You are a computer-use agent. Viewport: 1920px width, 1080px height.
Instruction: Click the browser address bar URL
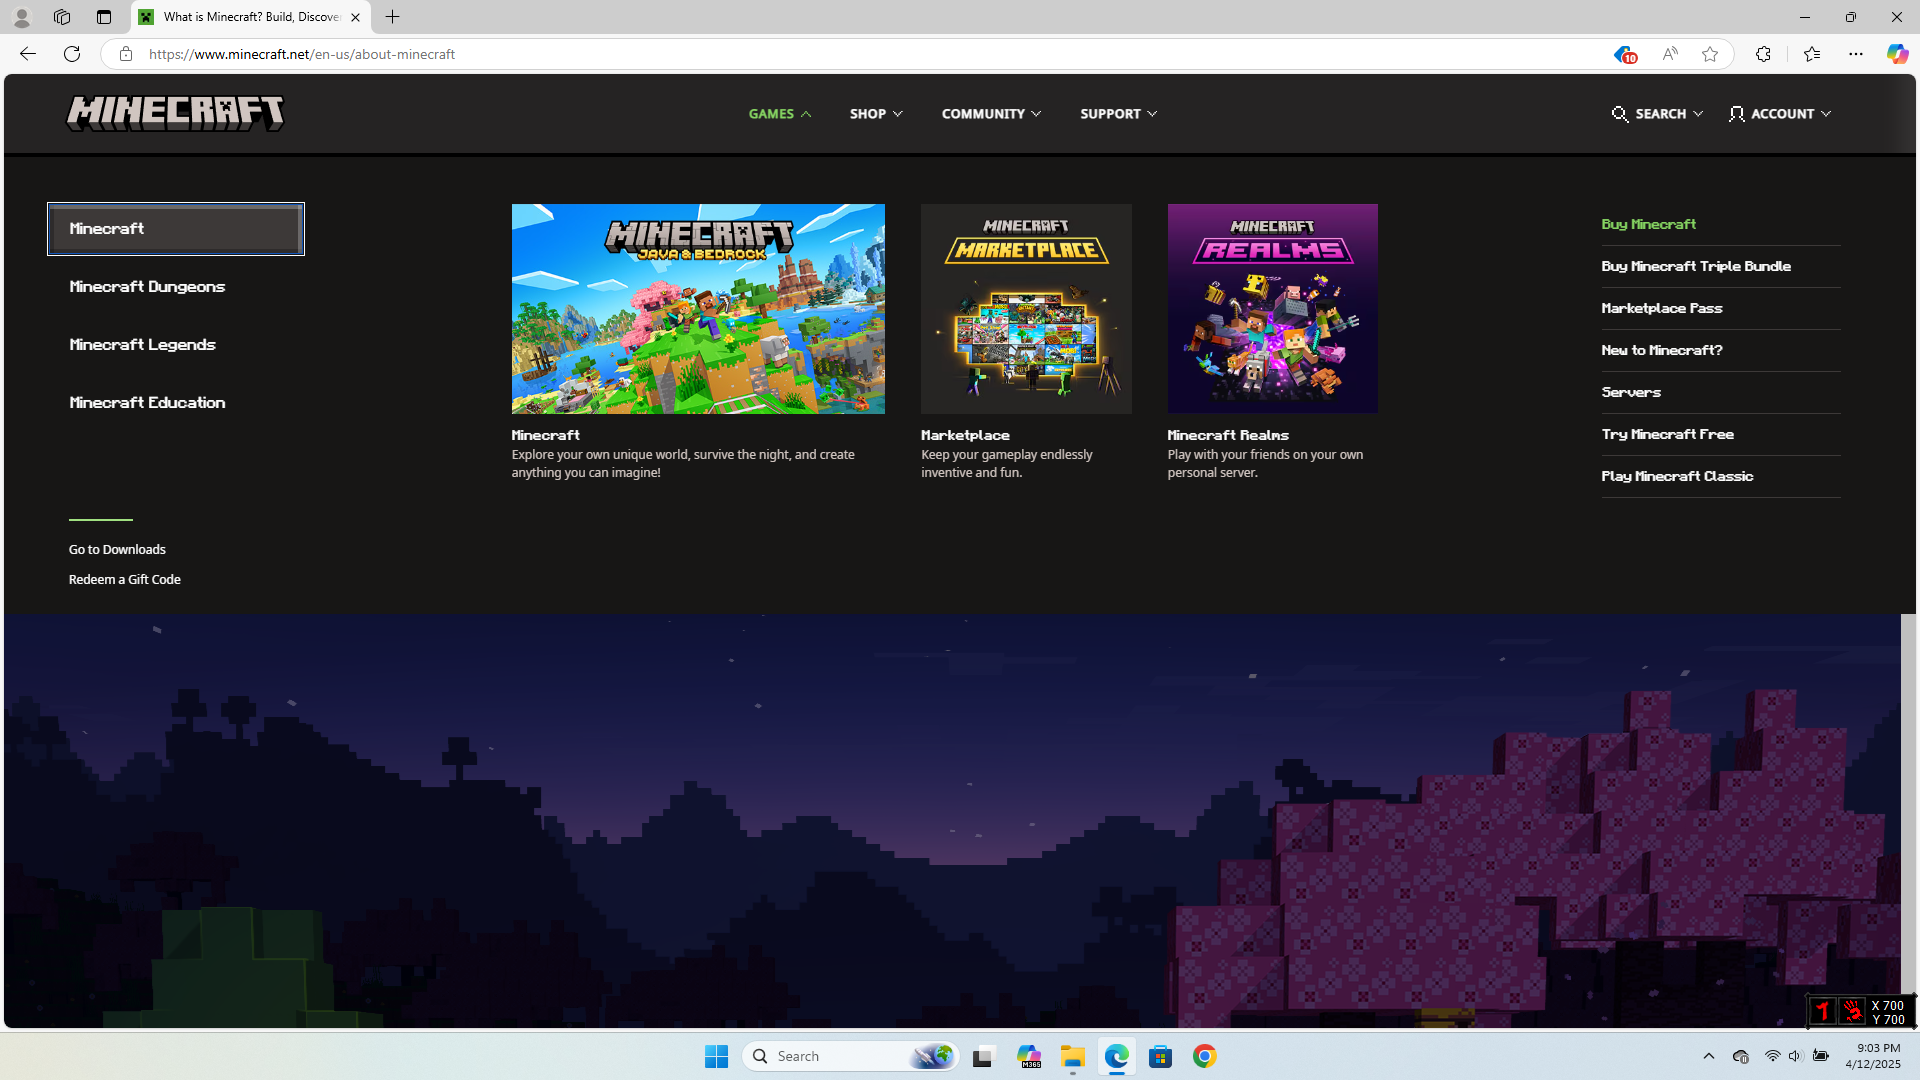(x=302, y=54)
